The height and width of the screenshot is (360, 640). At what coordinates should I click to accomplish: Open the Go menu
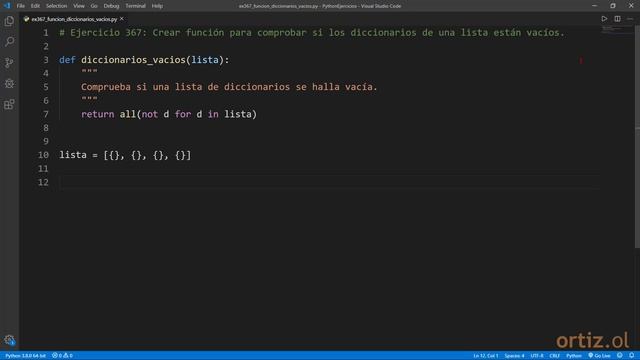94,6
